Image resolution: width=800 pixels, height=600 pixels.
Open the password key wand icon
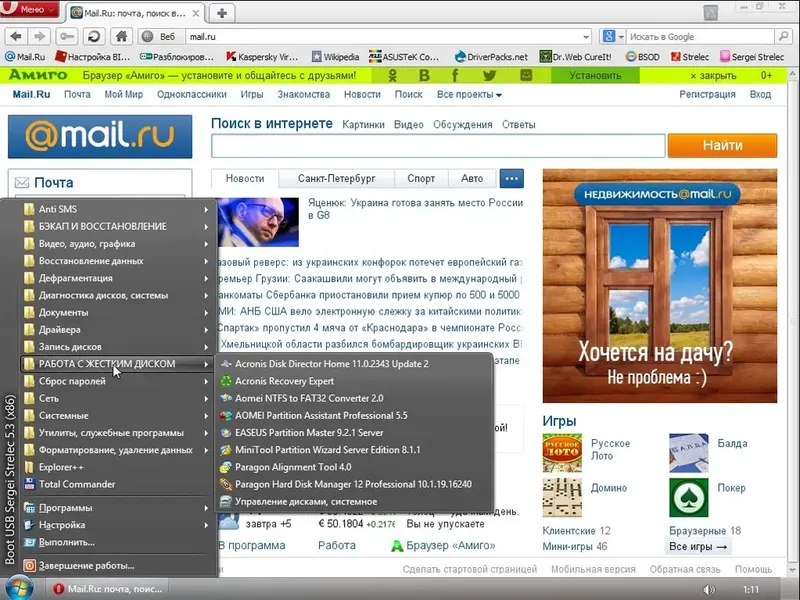click(66, 36)
